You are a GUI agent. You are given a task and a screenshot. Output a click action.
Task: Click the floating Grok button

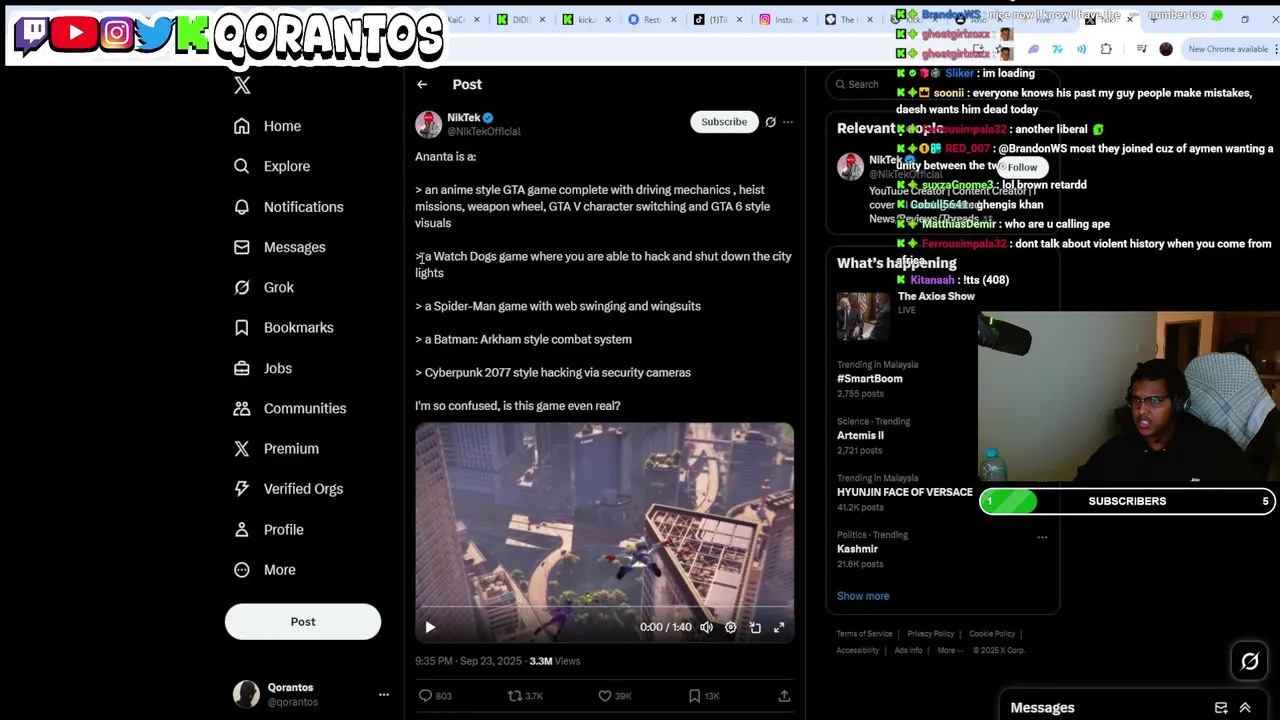coord(1250,661)
